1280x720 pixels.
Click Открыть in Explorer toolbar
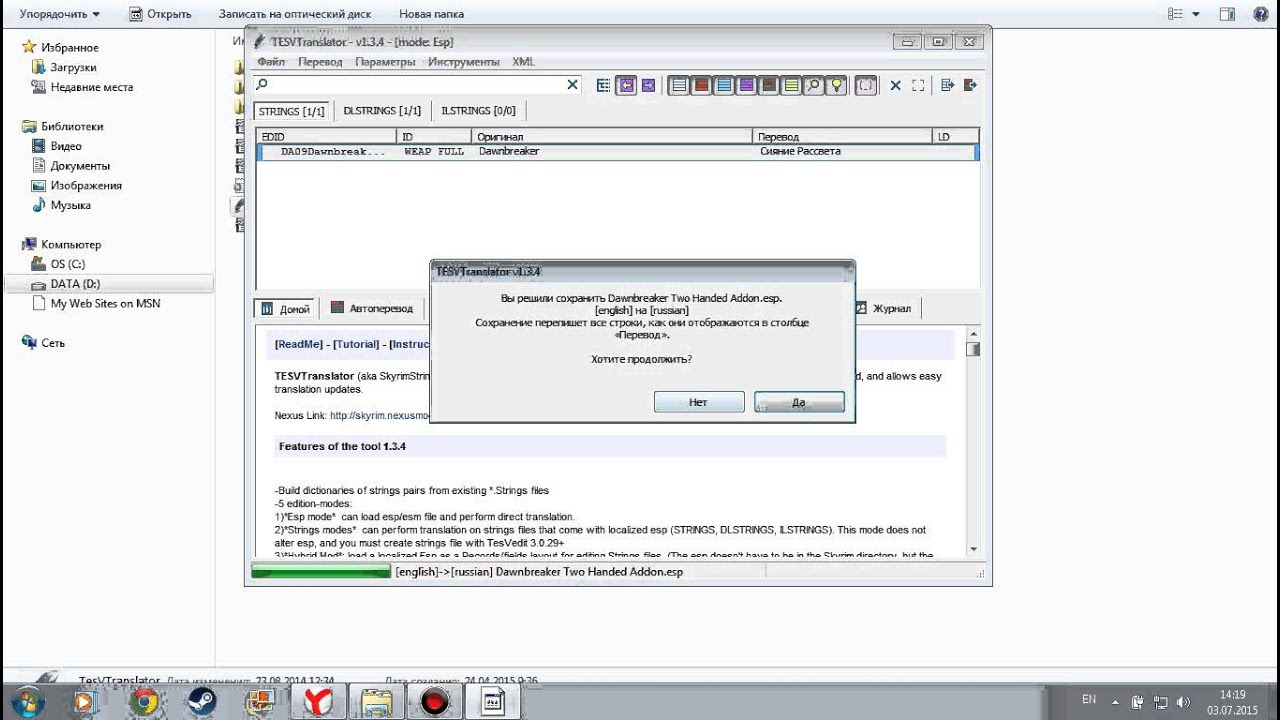pos(160,14)
